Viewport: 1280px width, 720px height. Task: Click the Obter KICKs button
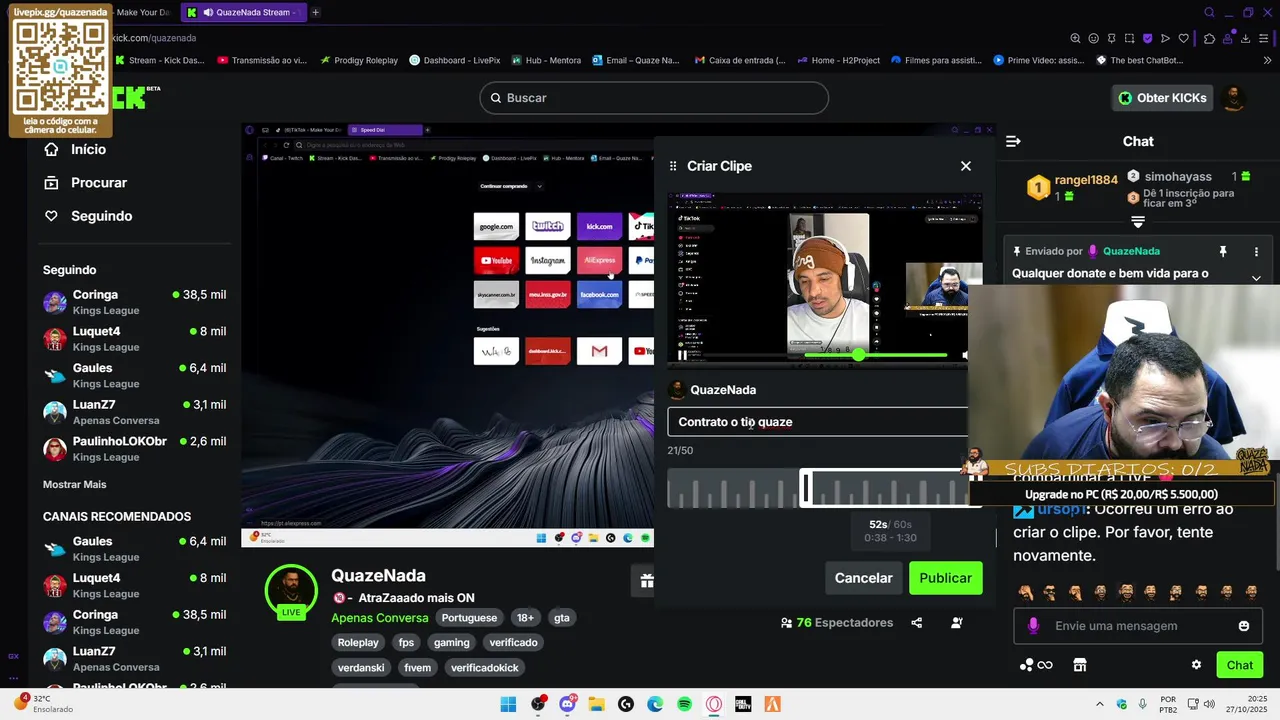[1162, 98]
